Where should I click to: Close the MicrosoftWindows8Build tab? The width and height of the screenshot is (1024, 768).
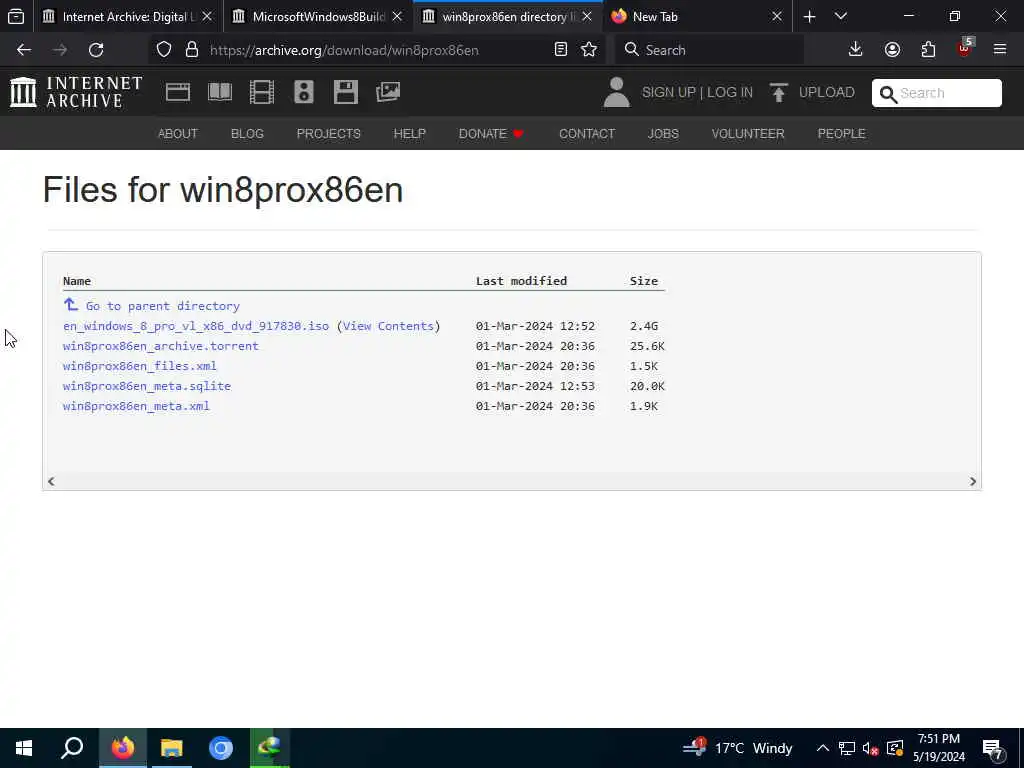point(397,17)
